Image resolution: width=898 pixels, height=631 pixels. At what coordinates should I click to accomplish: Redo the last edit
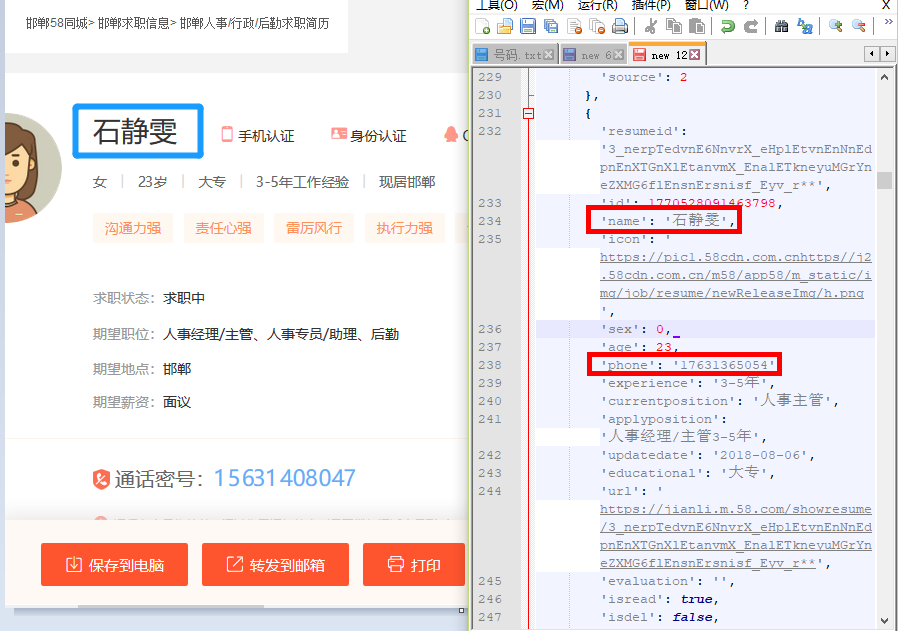pos(751,26)
